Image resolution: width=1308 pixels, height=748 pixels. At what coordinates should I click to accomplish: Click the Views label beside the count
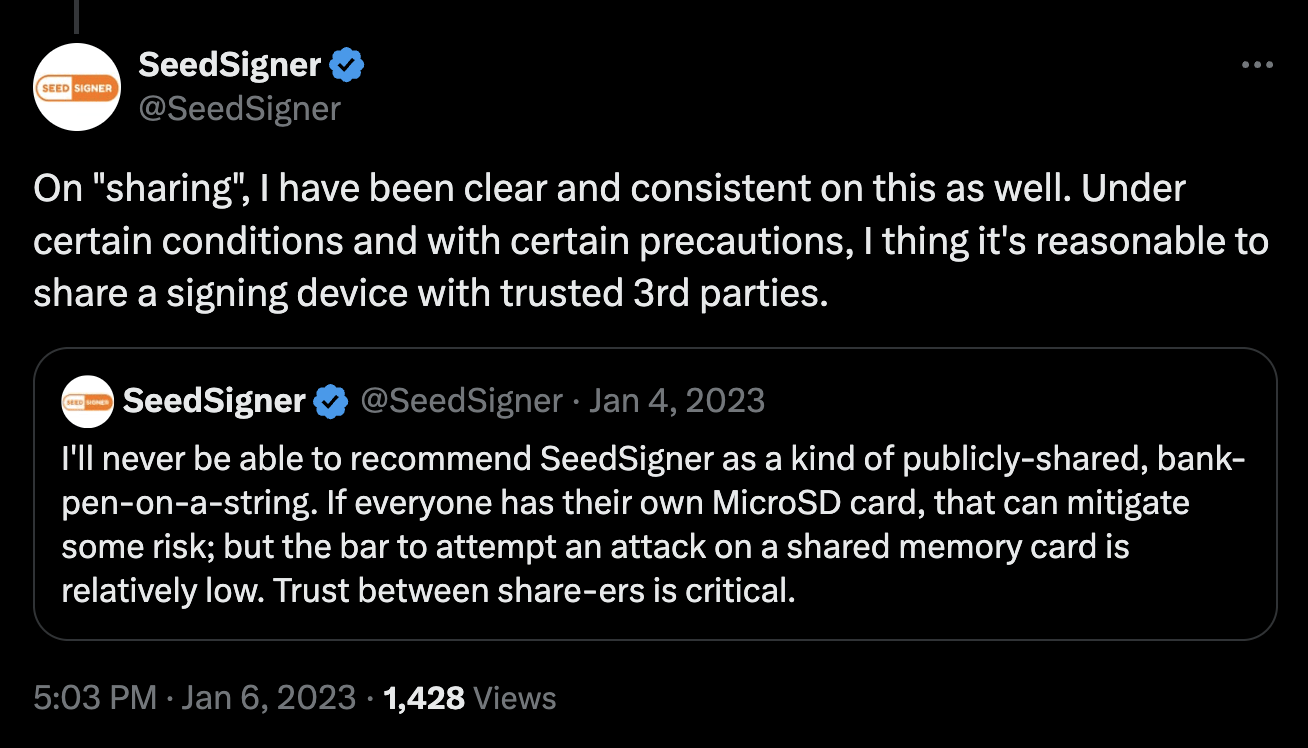(x=514, y=697)
